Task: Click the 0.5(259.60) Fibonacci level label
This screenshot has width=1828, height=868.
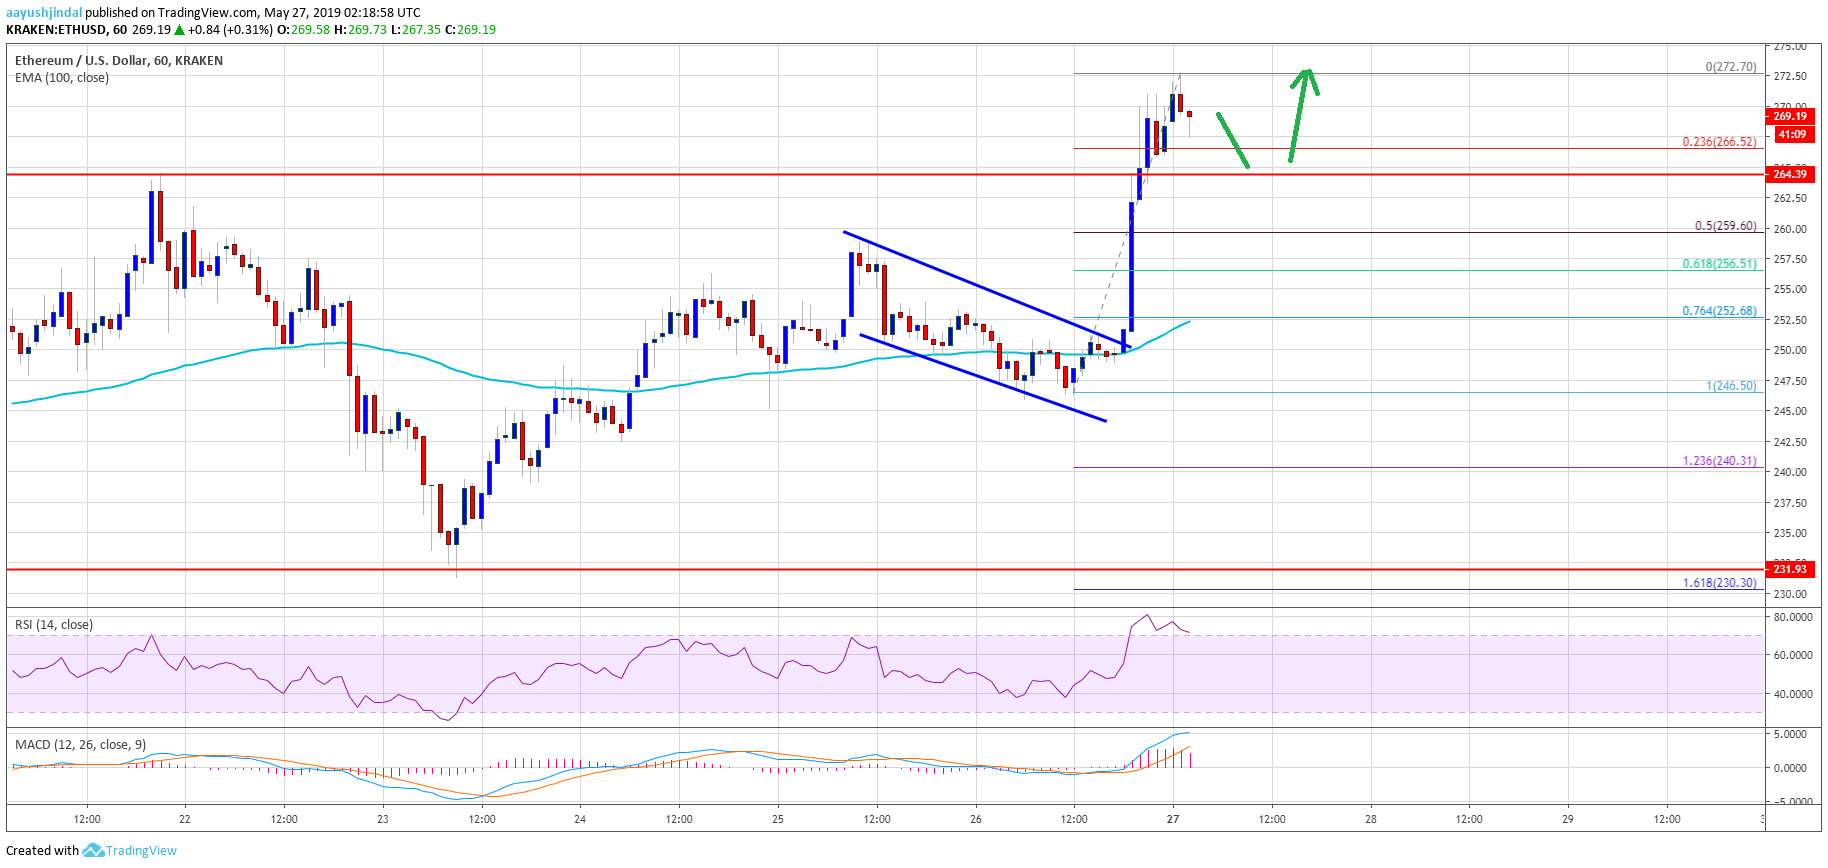Action: [1725, 226]
